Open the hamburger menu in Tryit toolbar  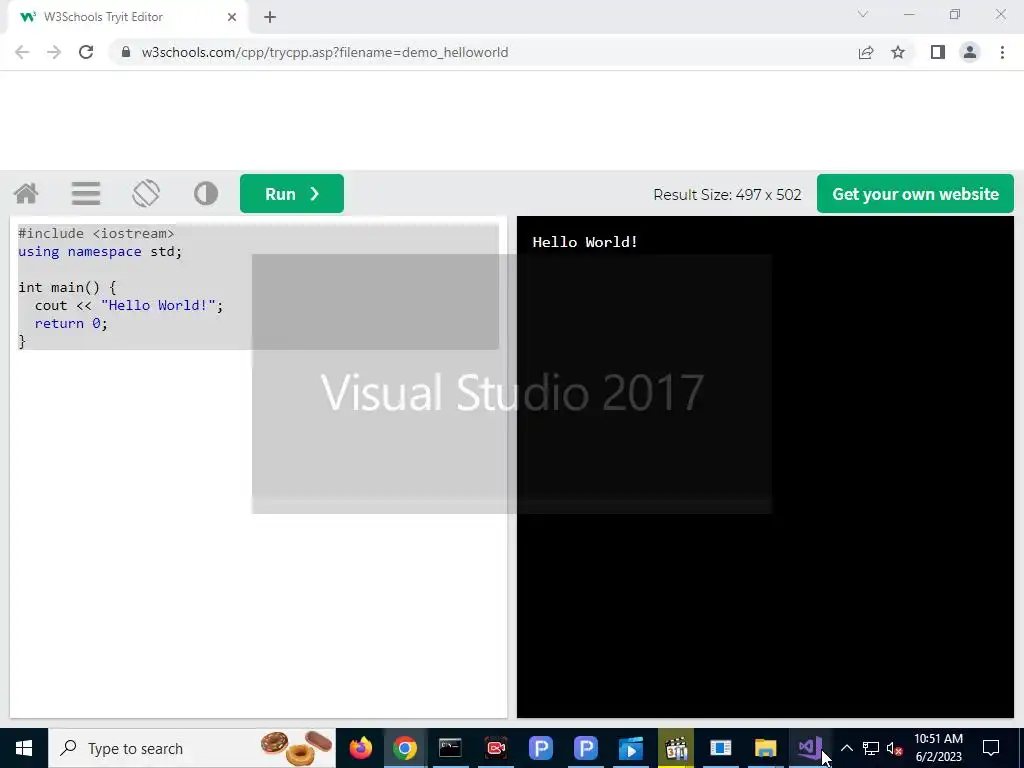pyautogui.click(x=86, y=194)
